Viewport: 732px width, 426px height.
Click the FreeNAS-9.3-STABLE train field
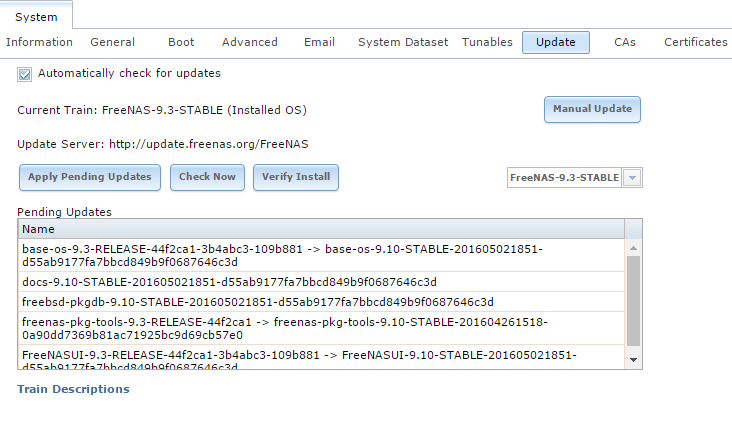(564, 178)
